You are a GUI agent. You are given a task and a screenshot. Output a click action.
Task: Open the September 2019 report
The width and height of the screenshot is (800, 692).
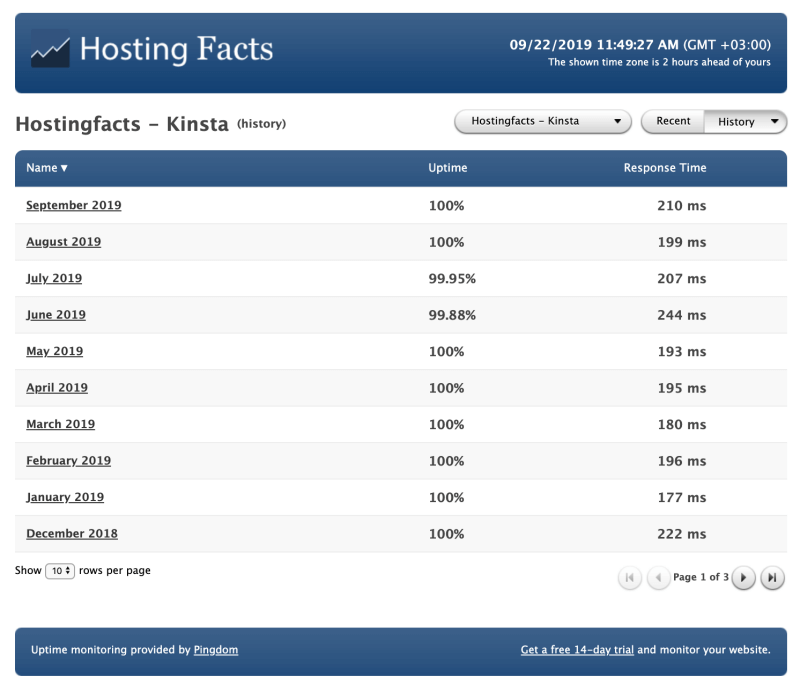74,205
